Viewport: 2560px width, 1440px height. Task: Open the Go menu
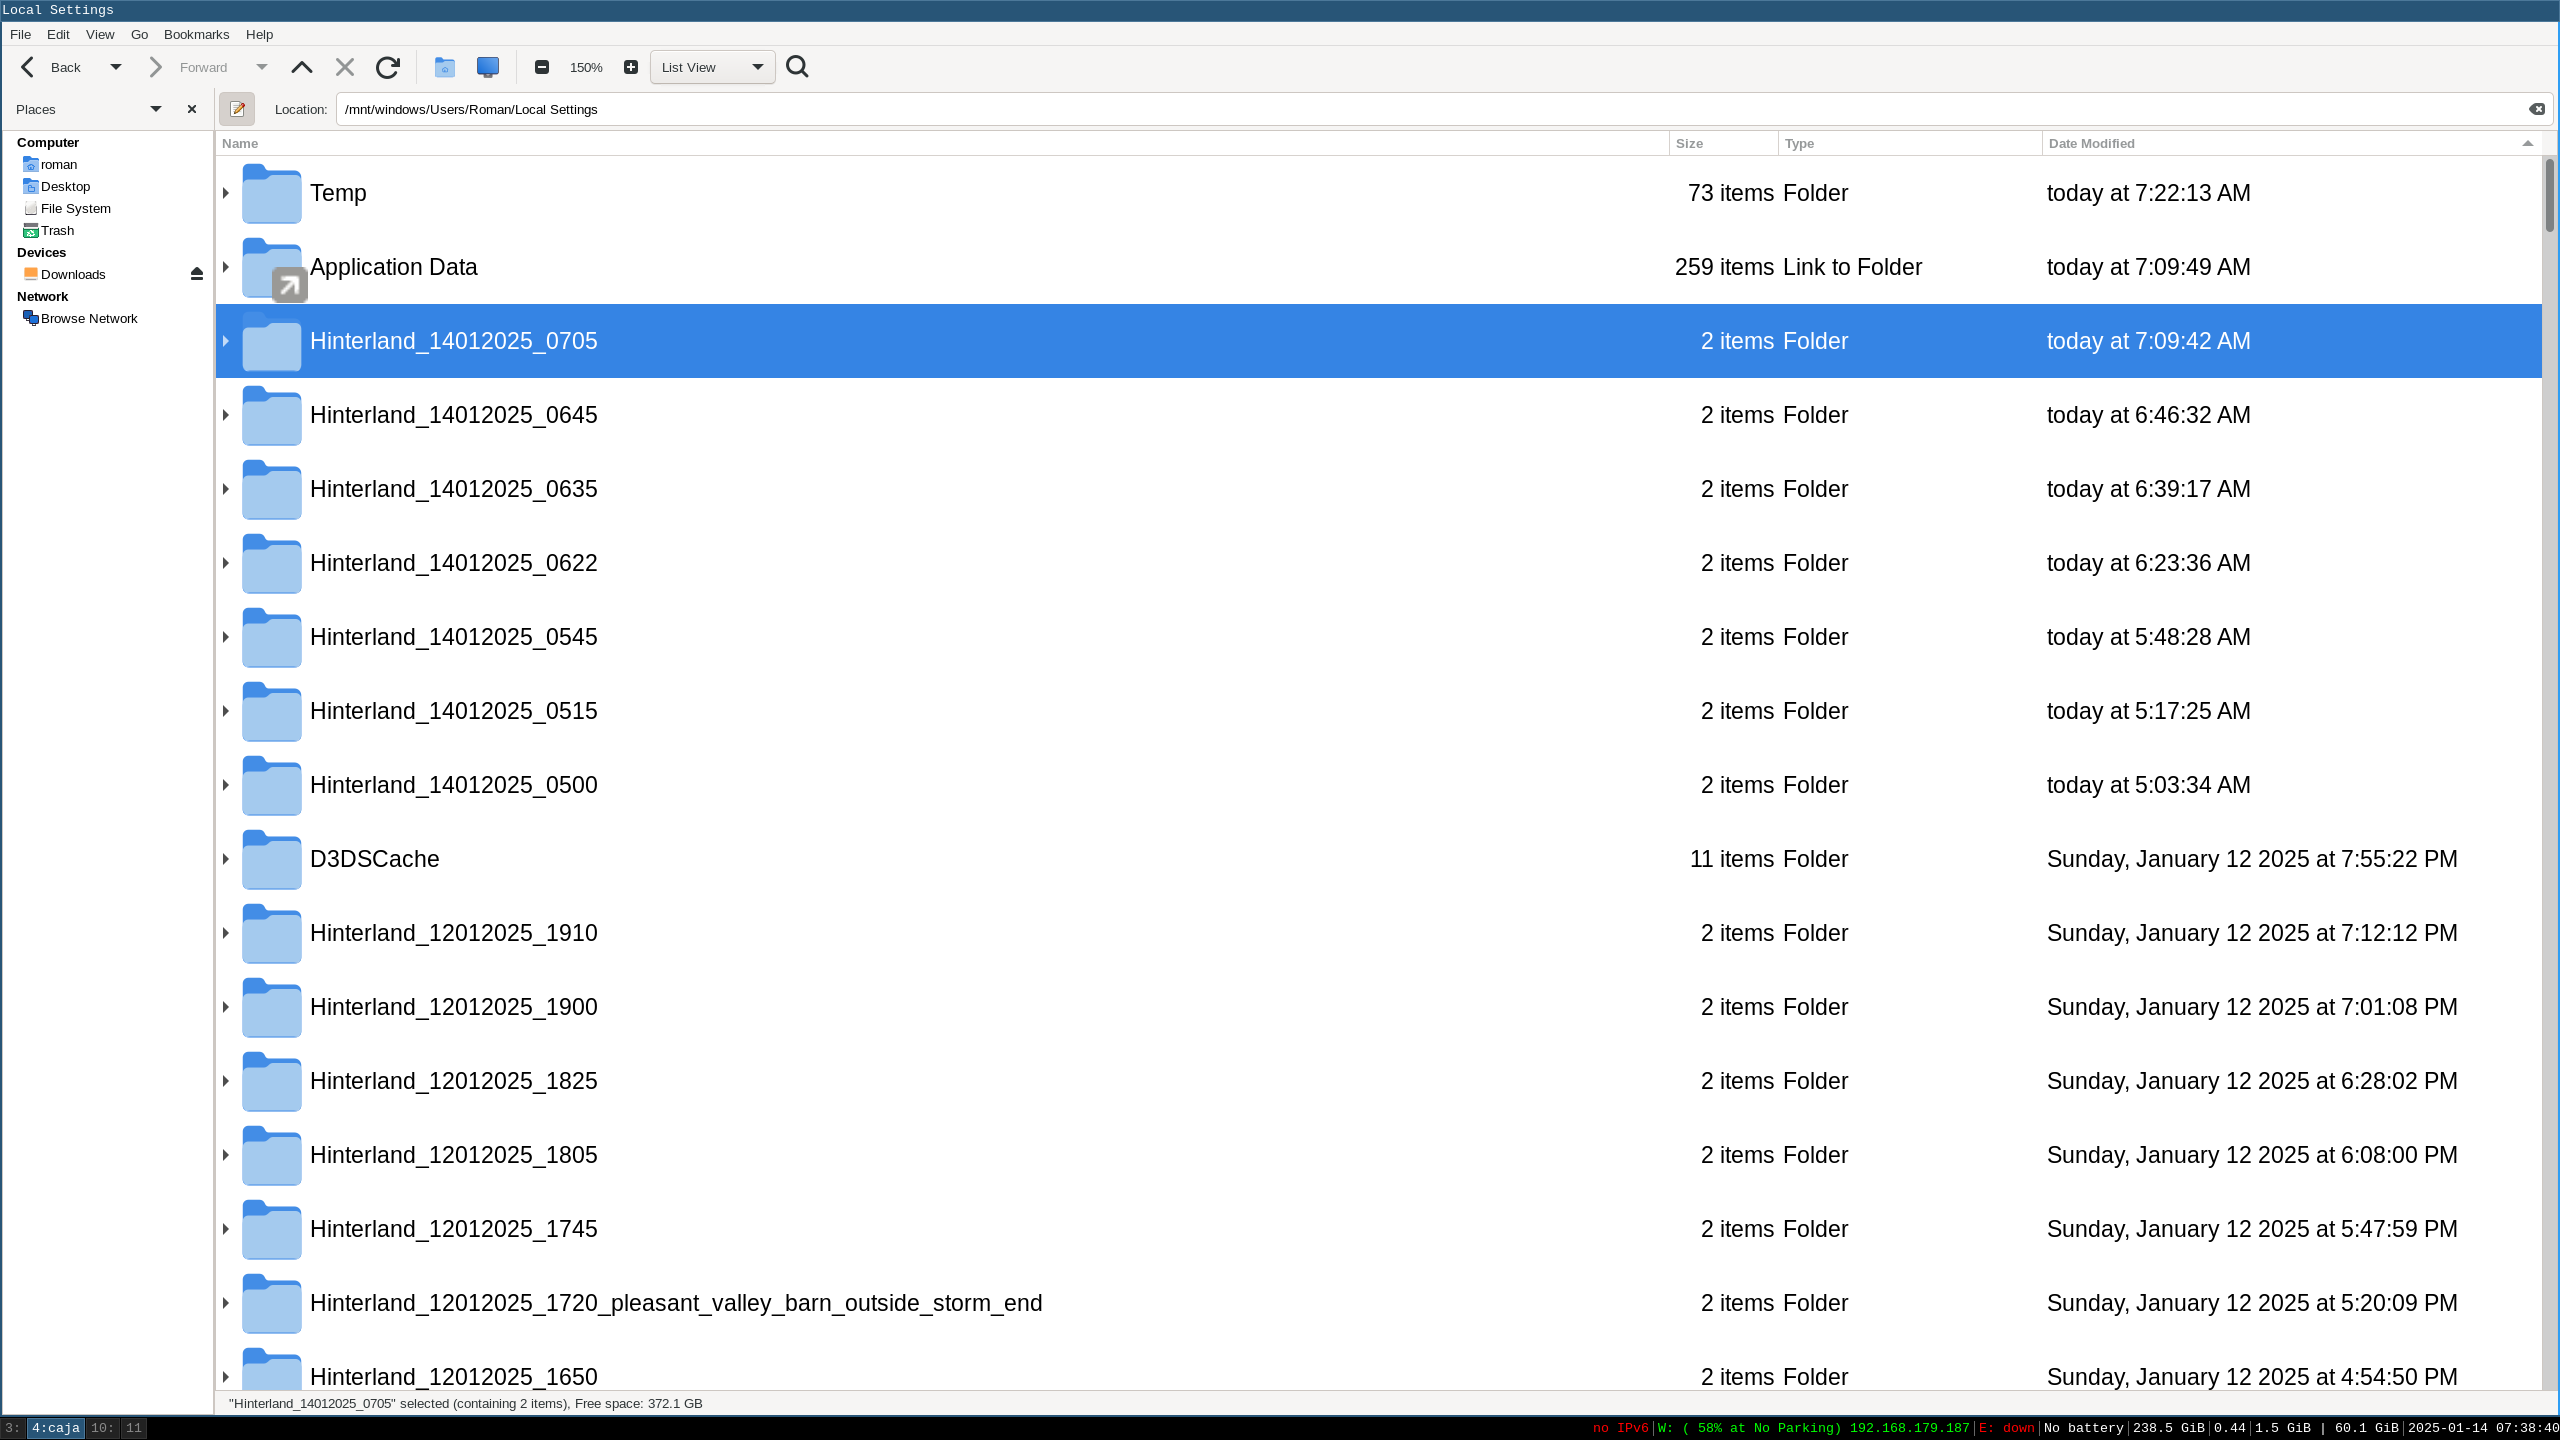coord(139,34)
